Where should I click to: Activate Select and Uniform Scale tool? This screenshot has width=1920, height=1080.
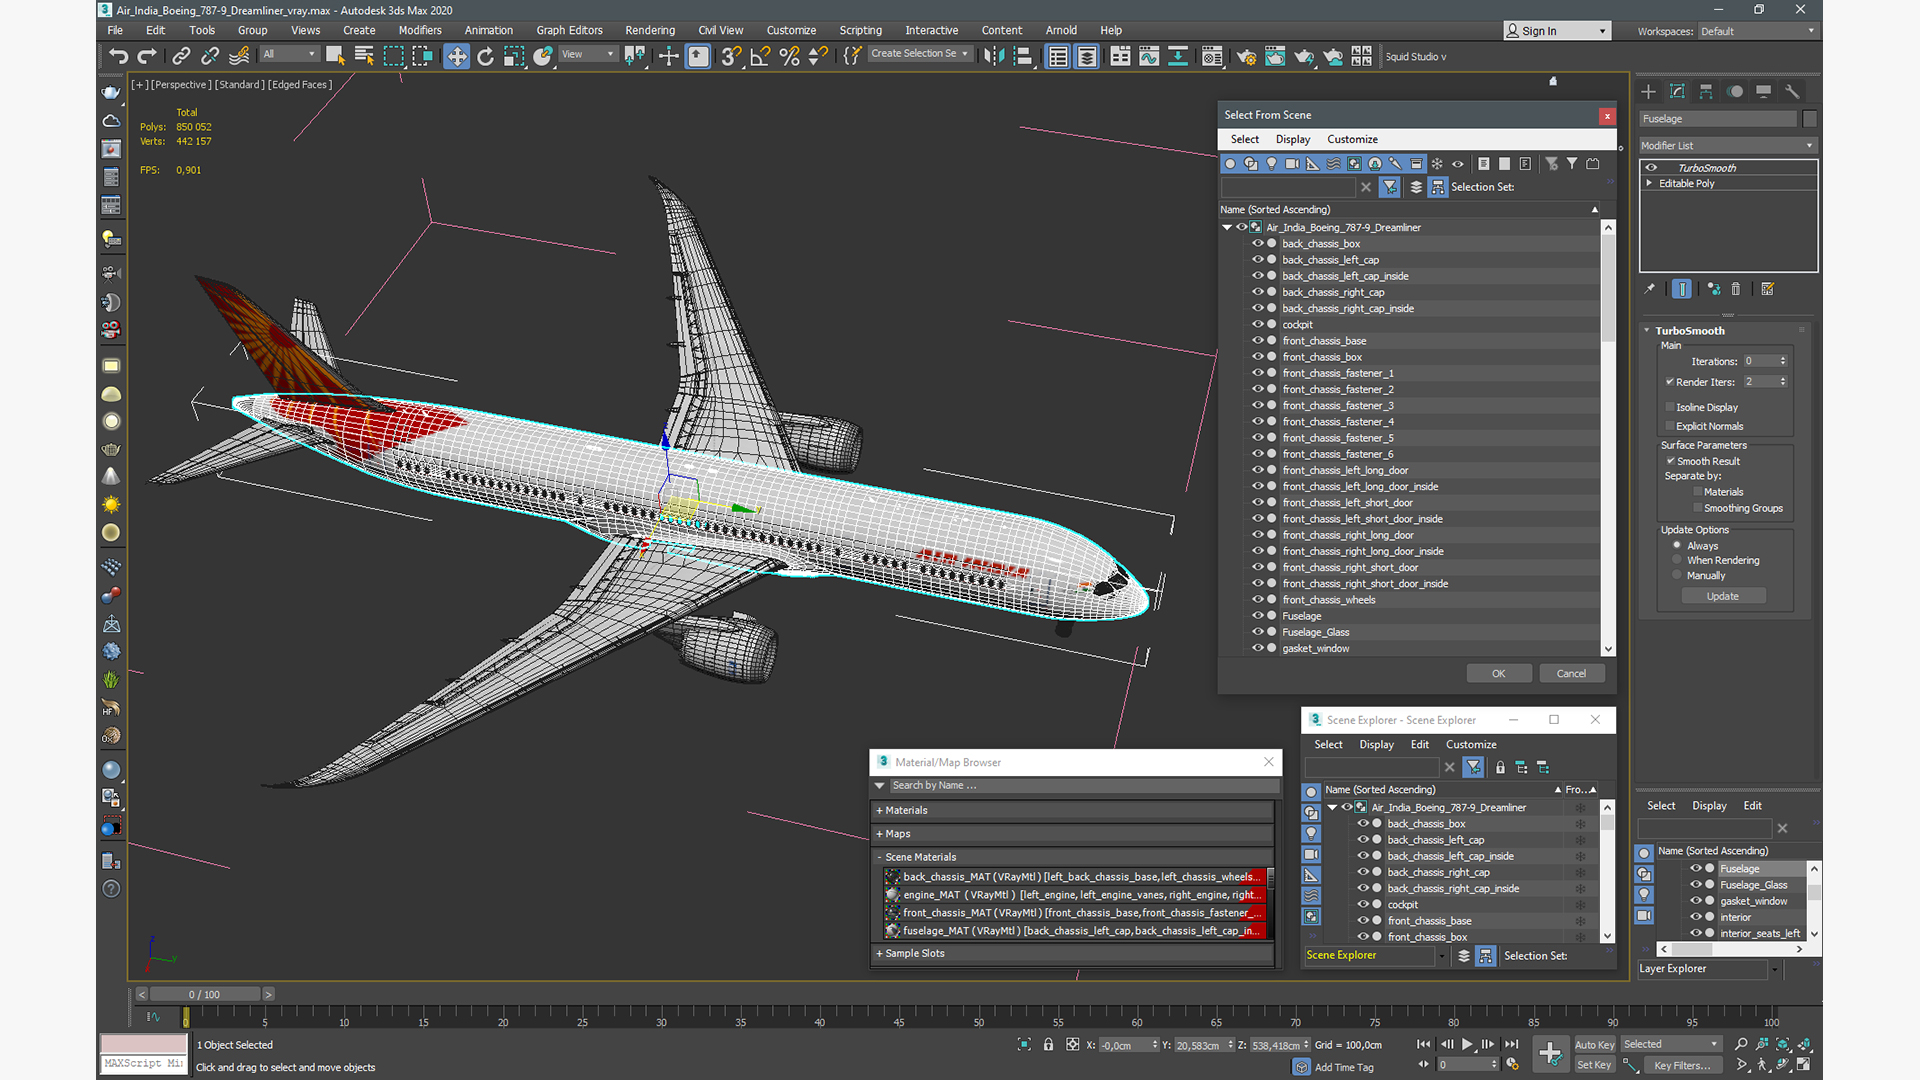coord(514,56)
